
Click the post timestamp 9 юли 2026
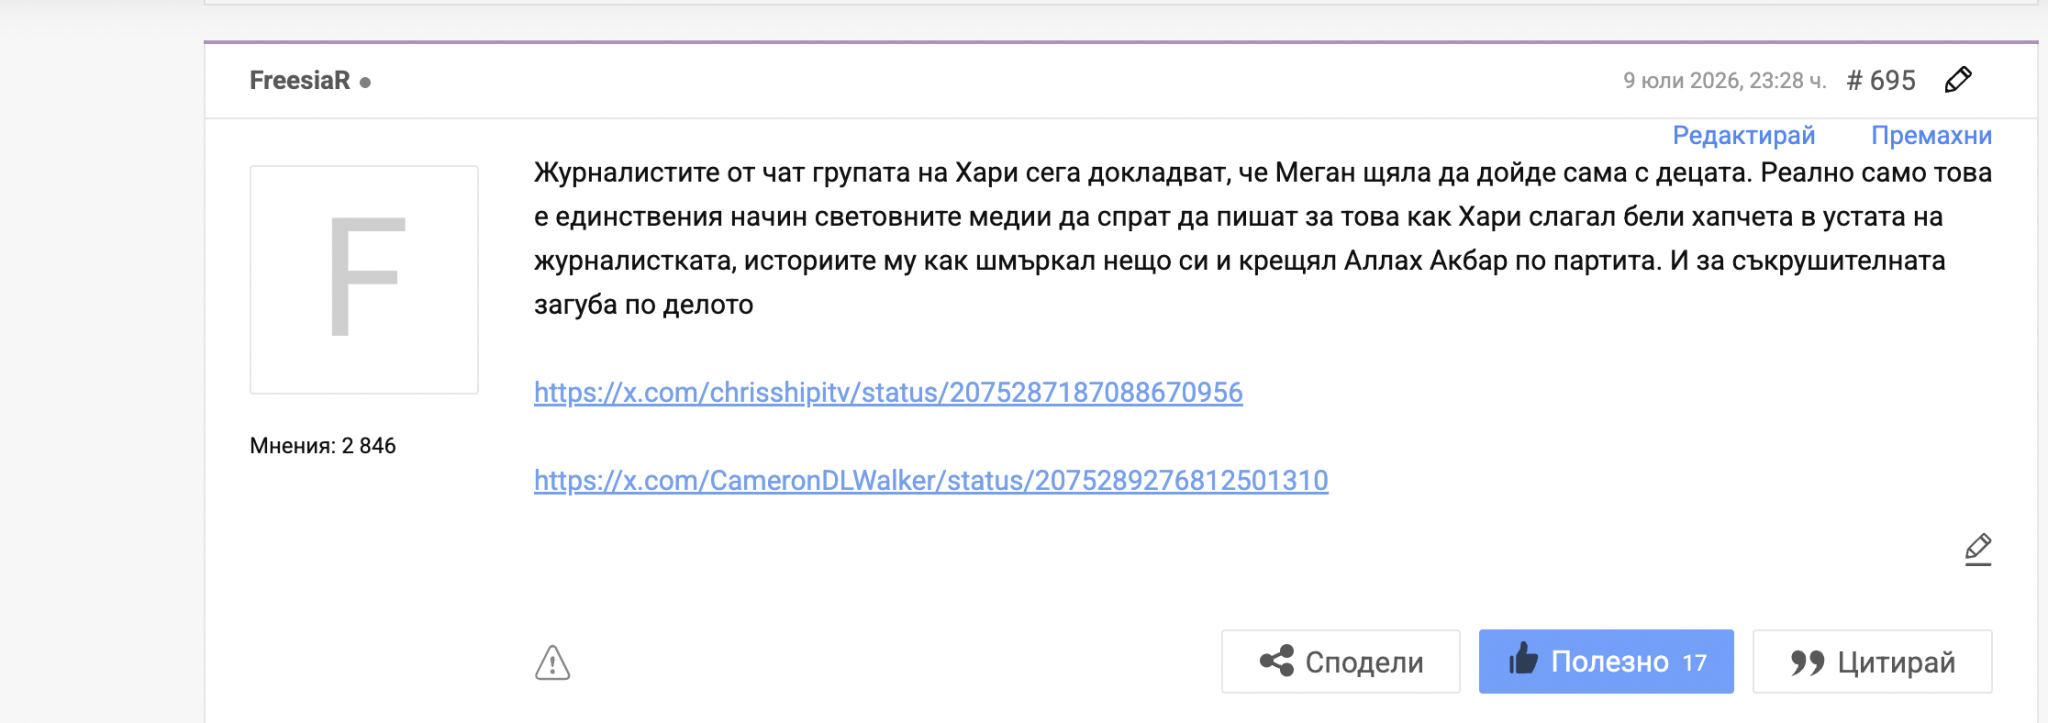tap(1724, 81)
